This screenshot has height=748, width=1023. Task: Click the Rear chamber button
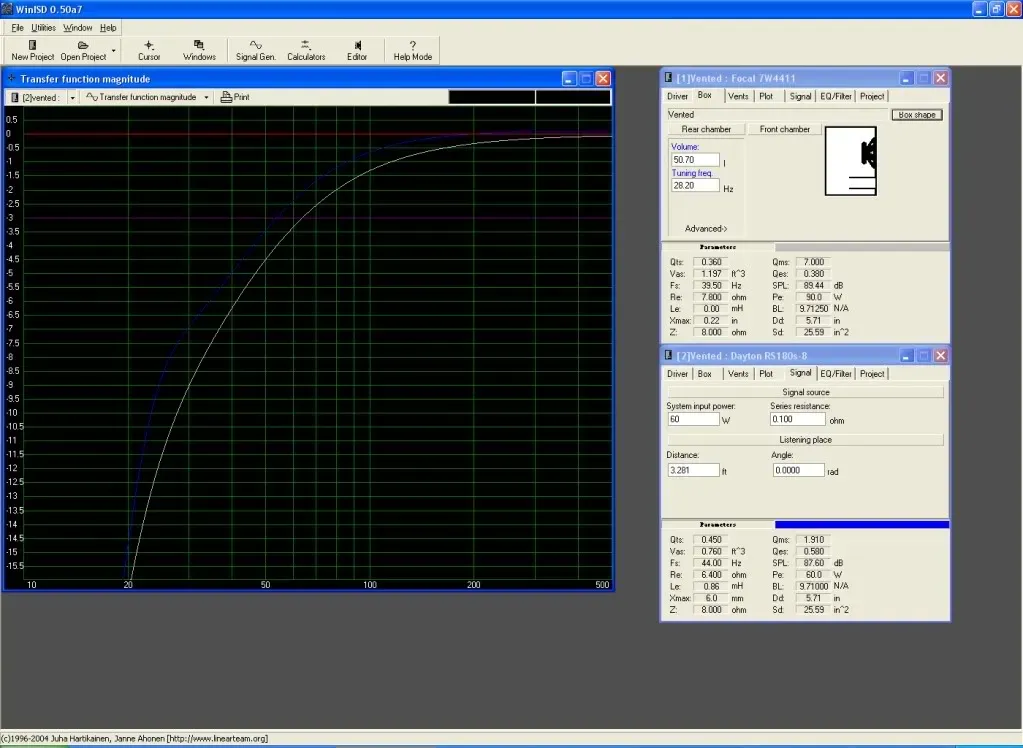706,129
